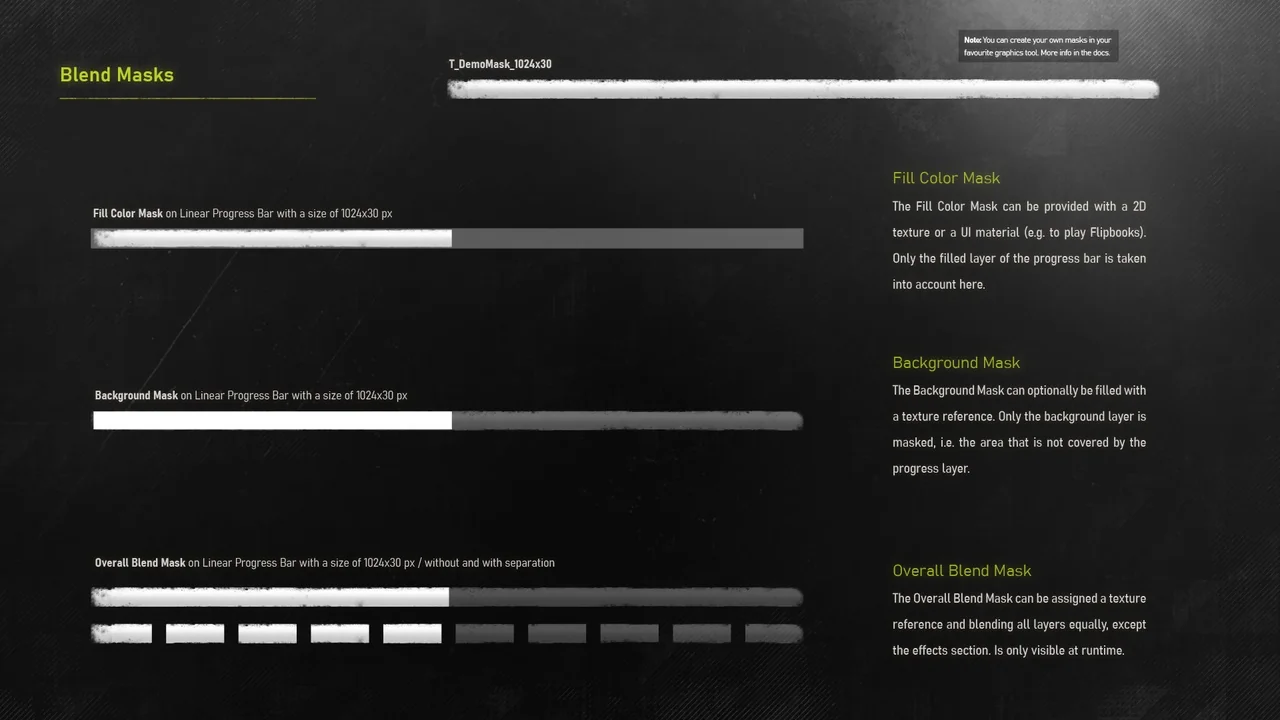Click the gray unfilled part of Fill Color Mask bar
Screen dimensions: 1280x720
[627, 238]
